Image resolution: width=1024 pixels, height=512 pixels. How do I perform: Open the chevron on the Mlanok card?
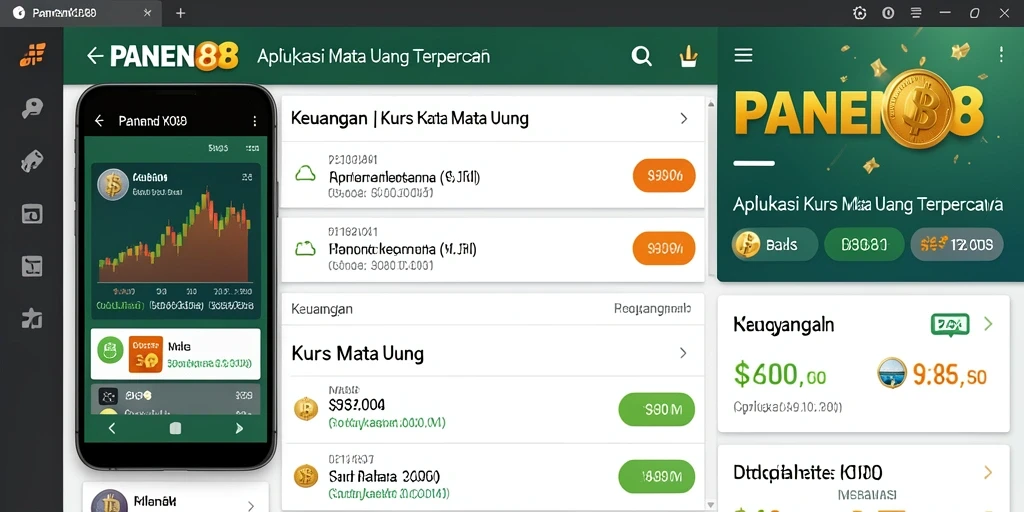[x=251, y=505]
